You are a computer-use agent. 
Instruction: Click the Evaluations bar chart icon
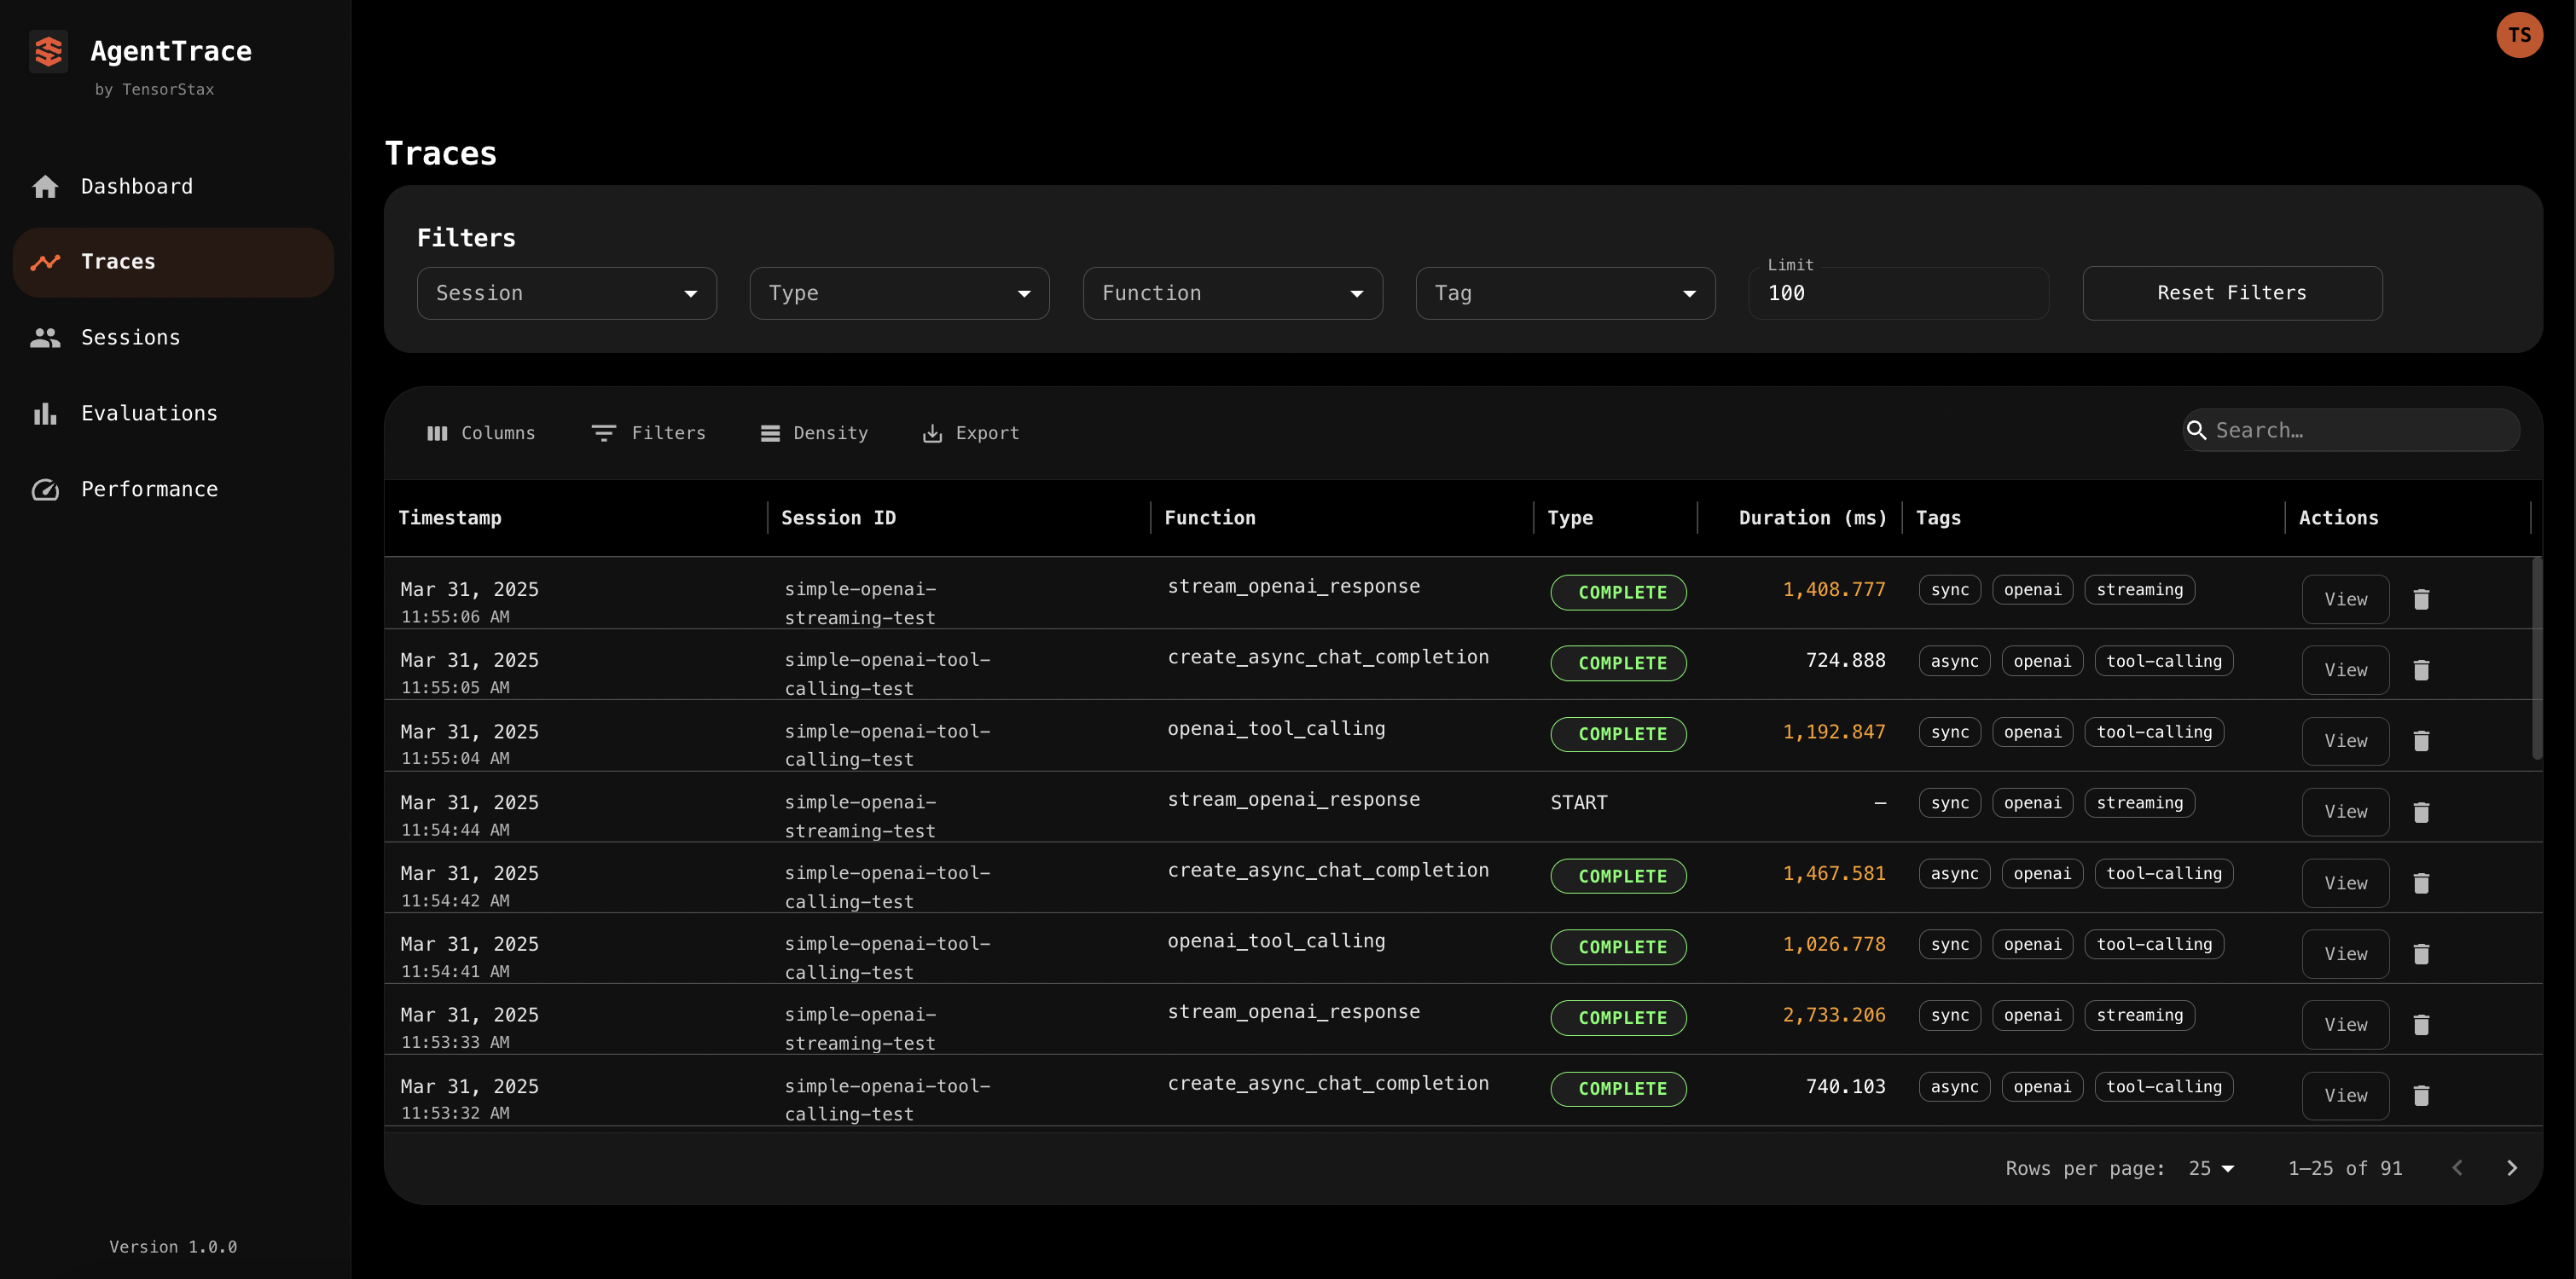point(45,414)
